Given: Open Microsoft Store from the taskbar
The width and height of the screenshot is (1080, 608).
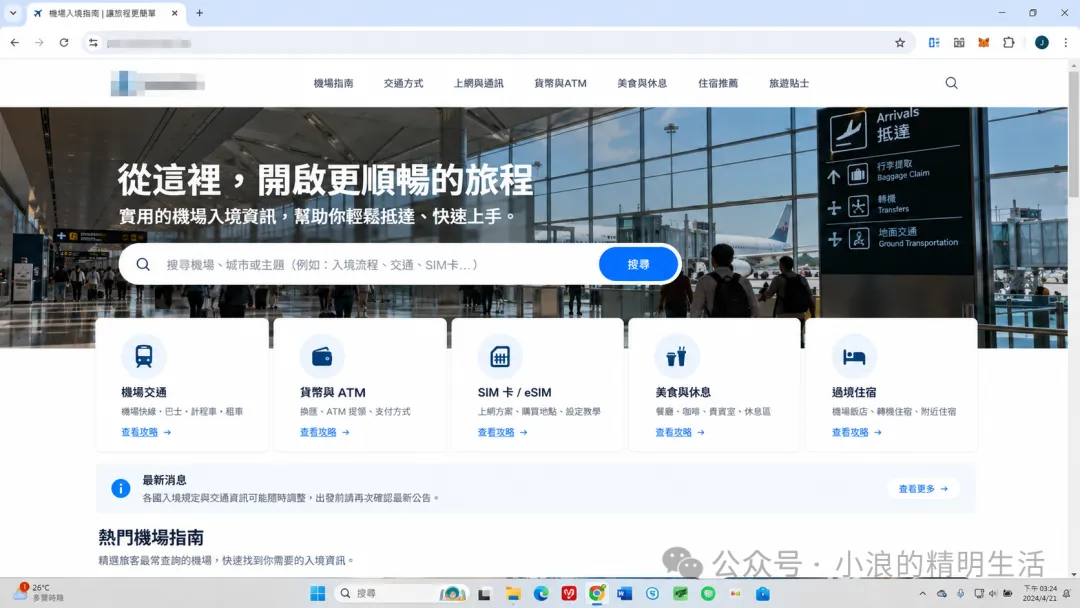Looking at the screenshot, I should click(x=762, y=594).
